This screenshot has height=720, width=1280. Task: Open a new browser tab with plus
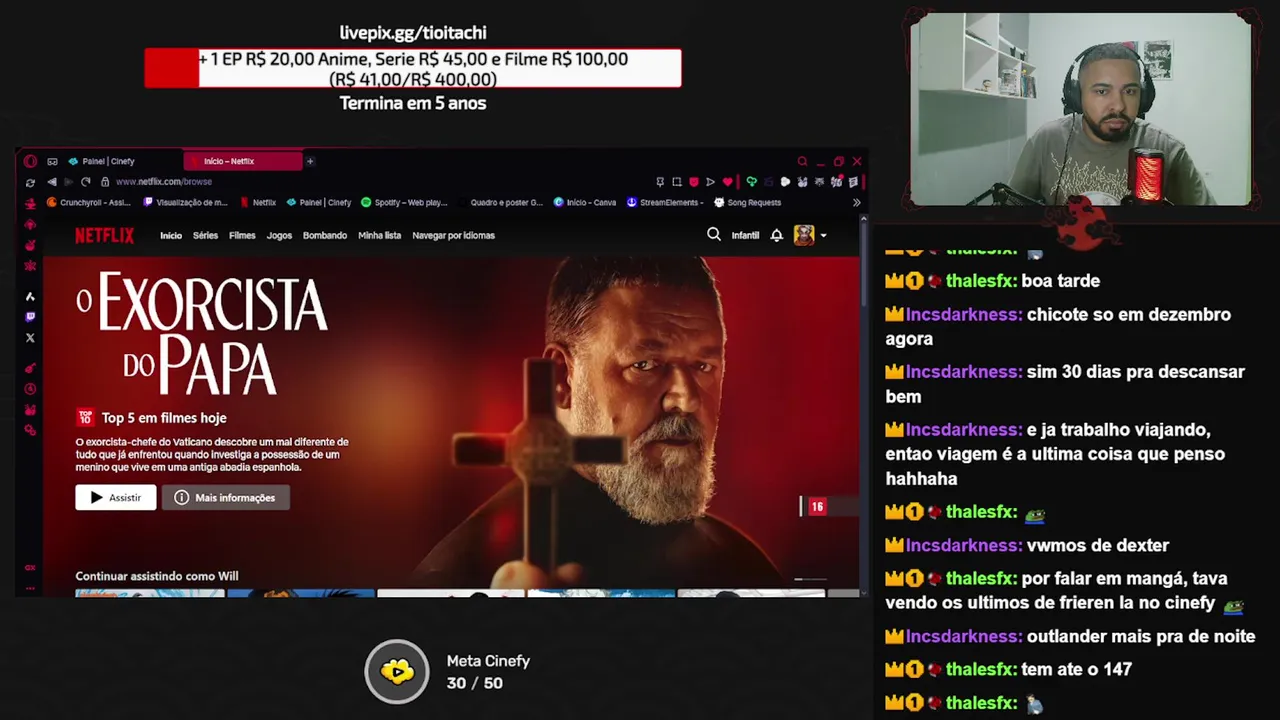[310, 161]
